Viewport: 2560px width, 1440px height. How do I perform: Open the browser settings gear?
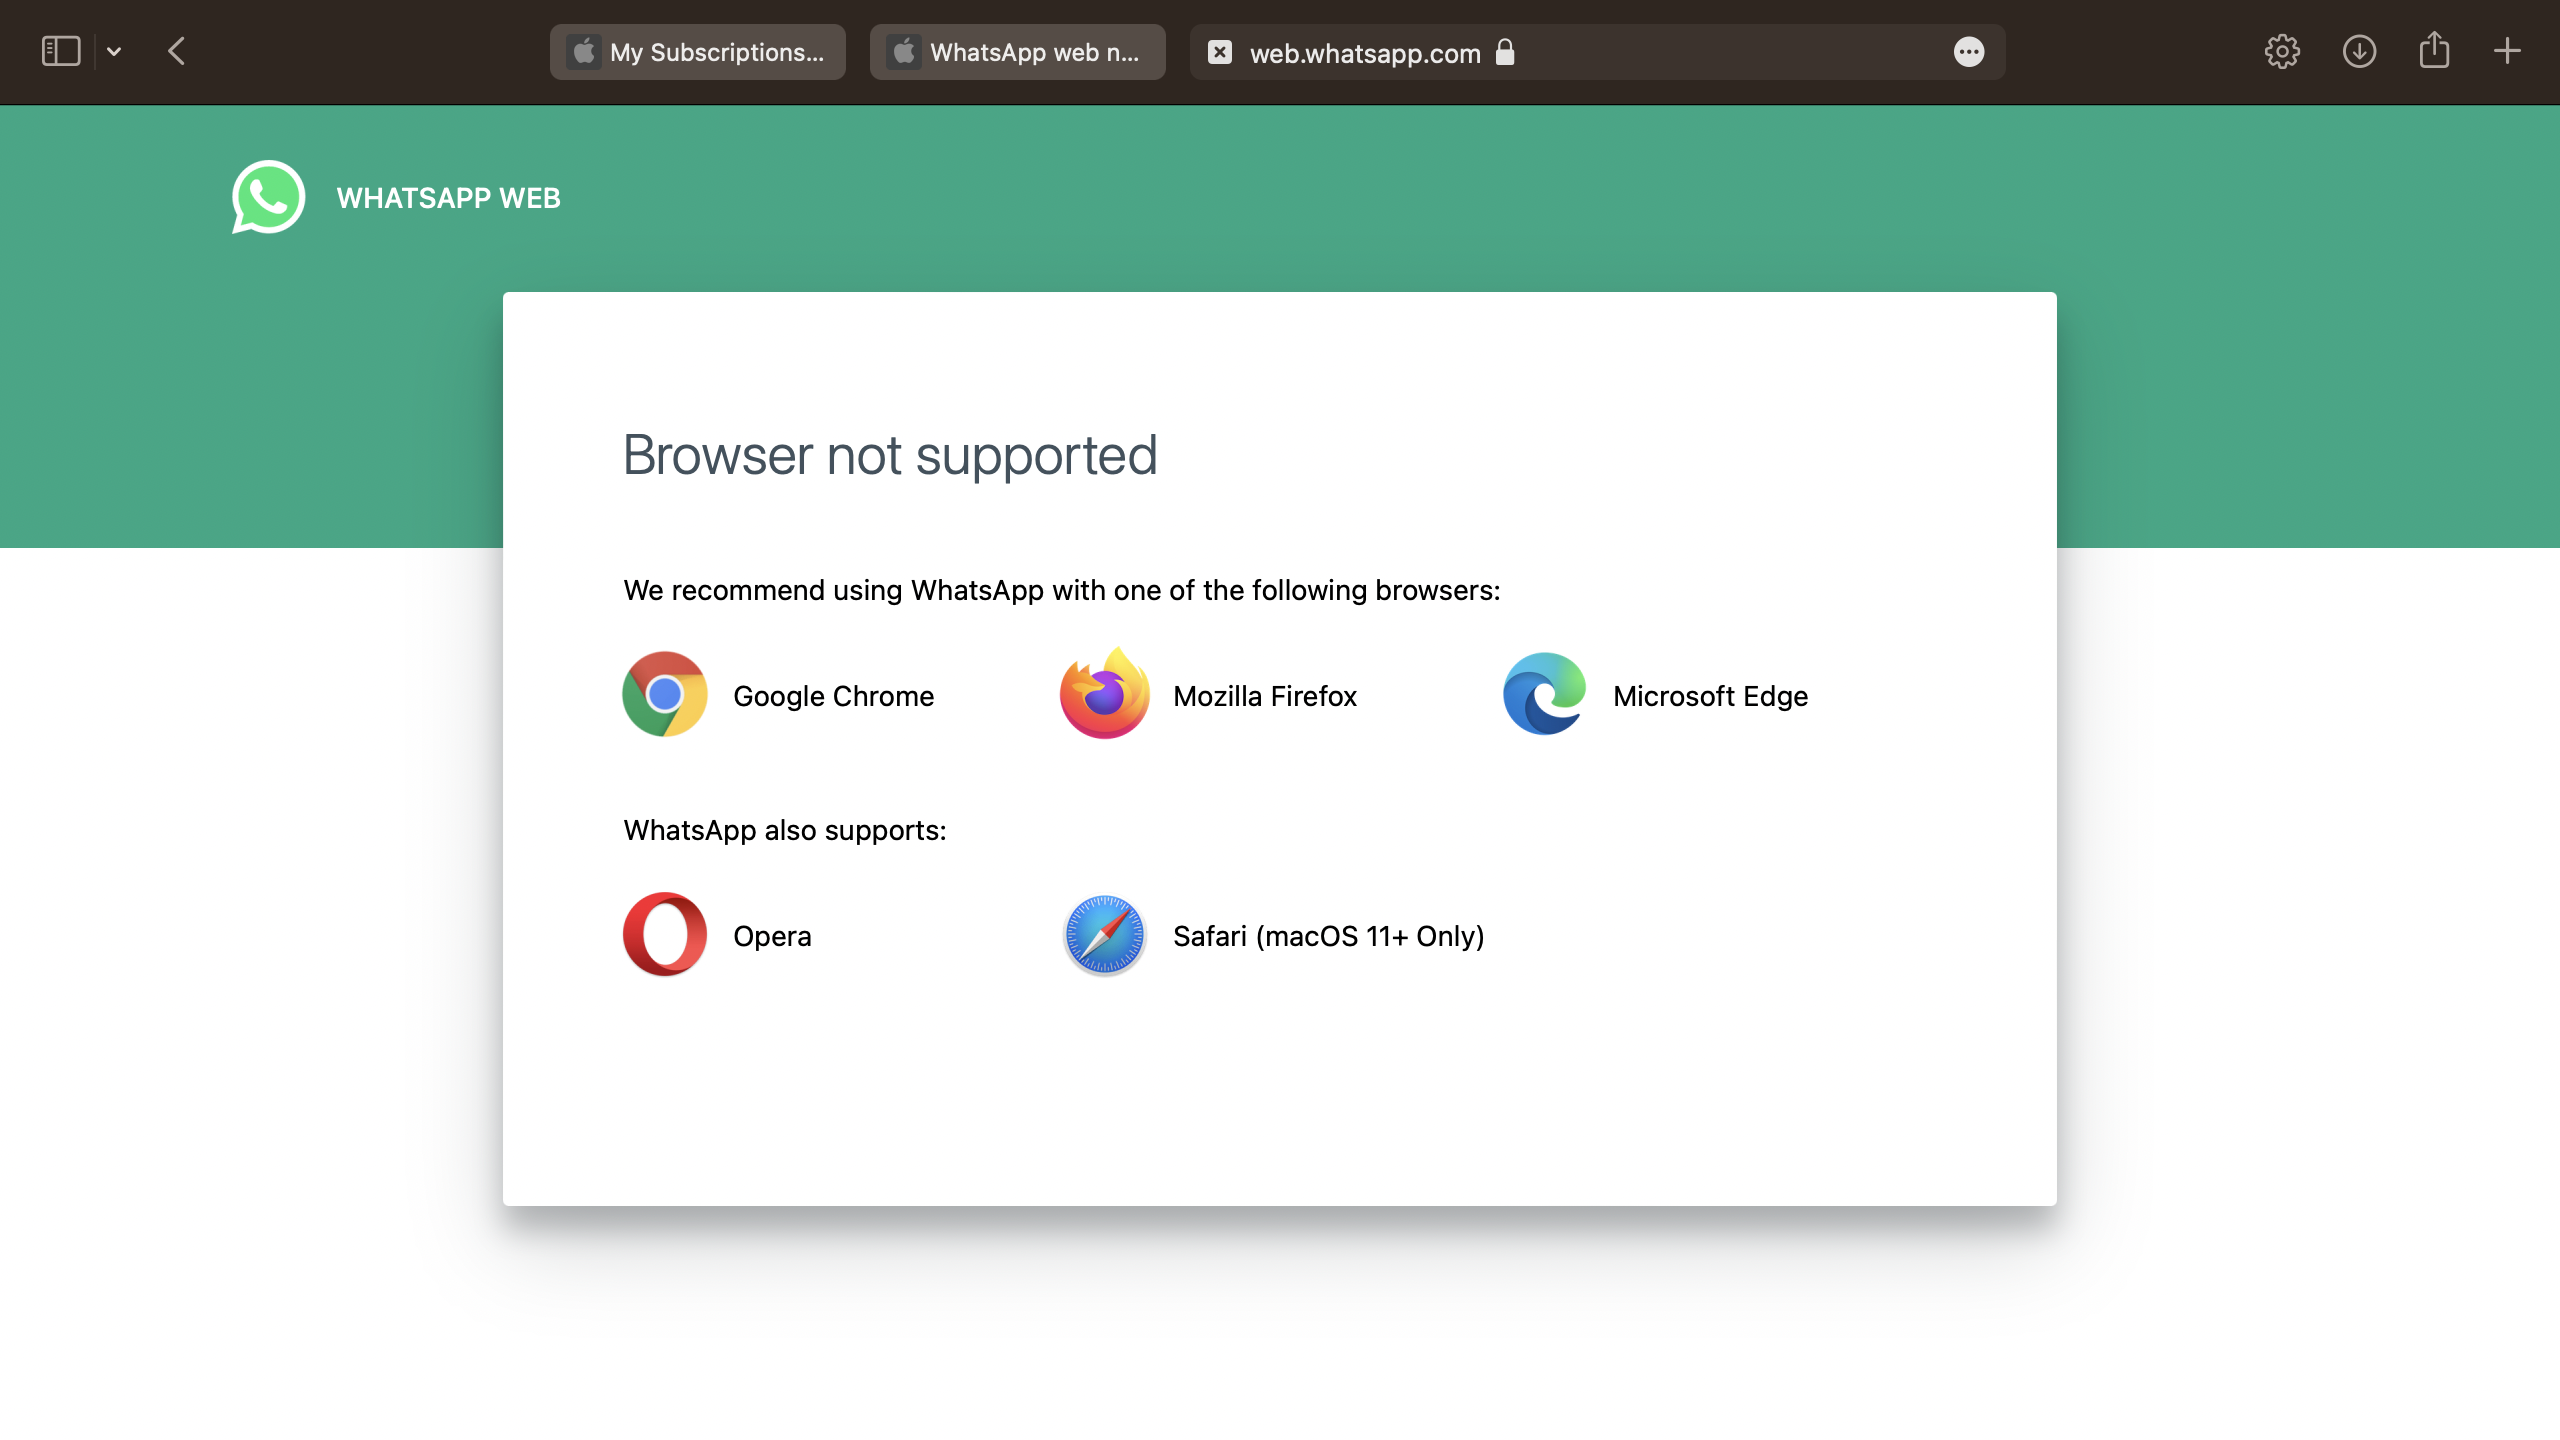click(x=2282, y=52)
